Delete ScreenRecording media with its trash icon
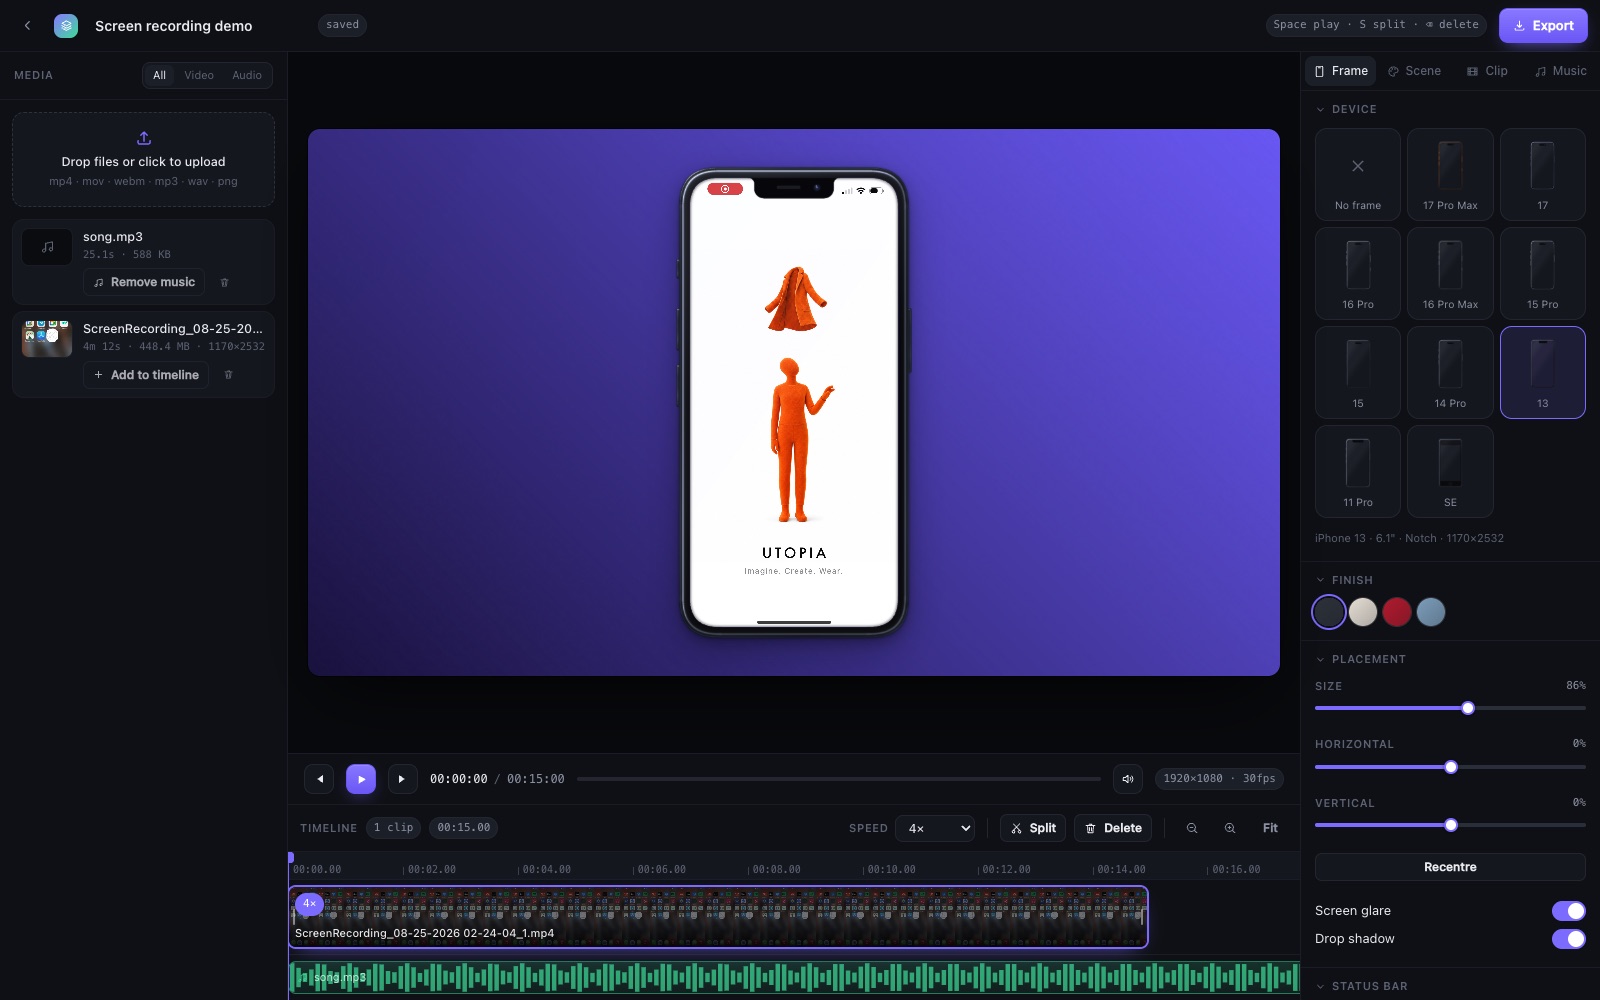The width and height of the screenshot is (1600, 1000). pyautogui.click(x=228, y=375)
